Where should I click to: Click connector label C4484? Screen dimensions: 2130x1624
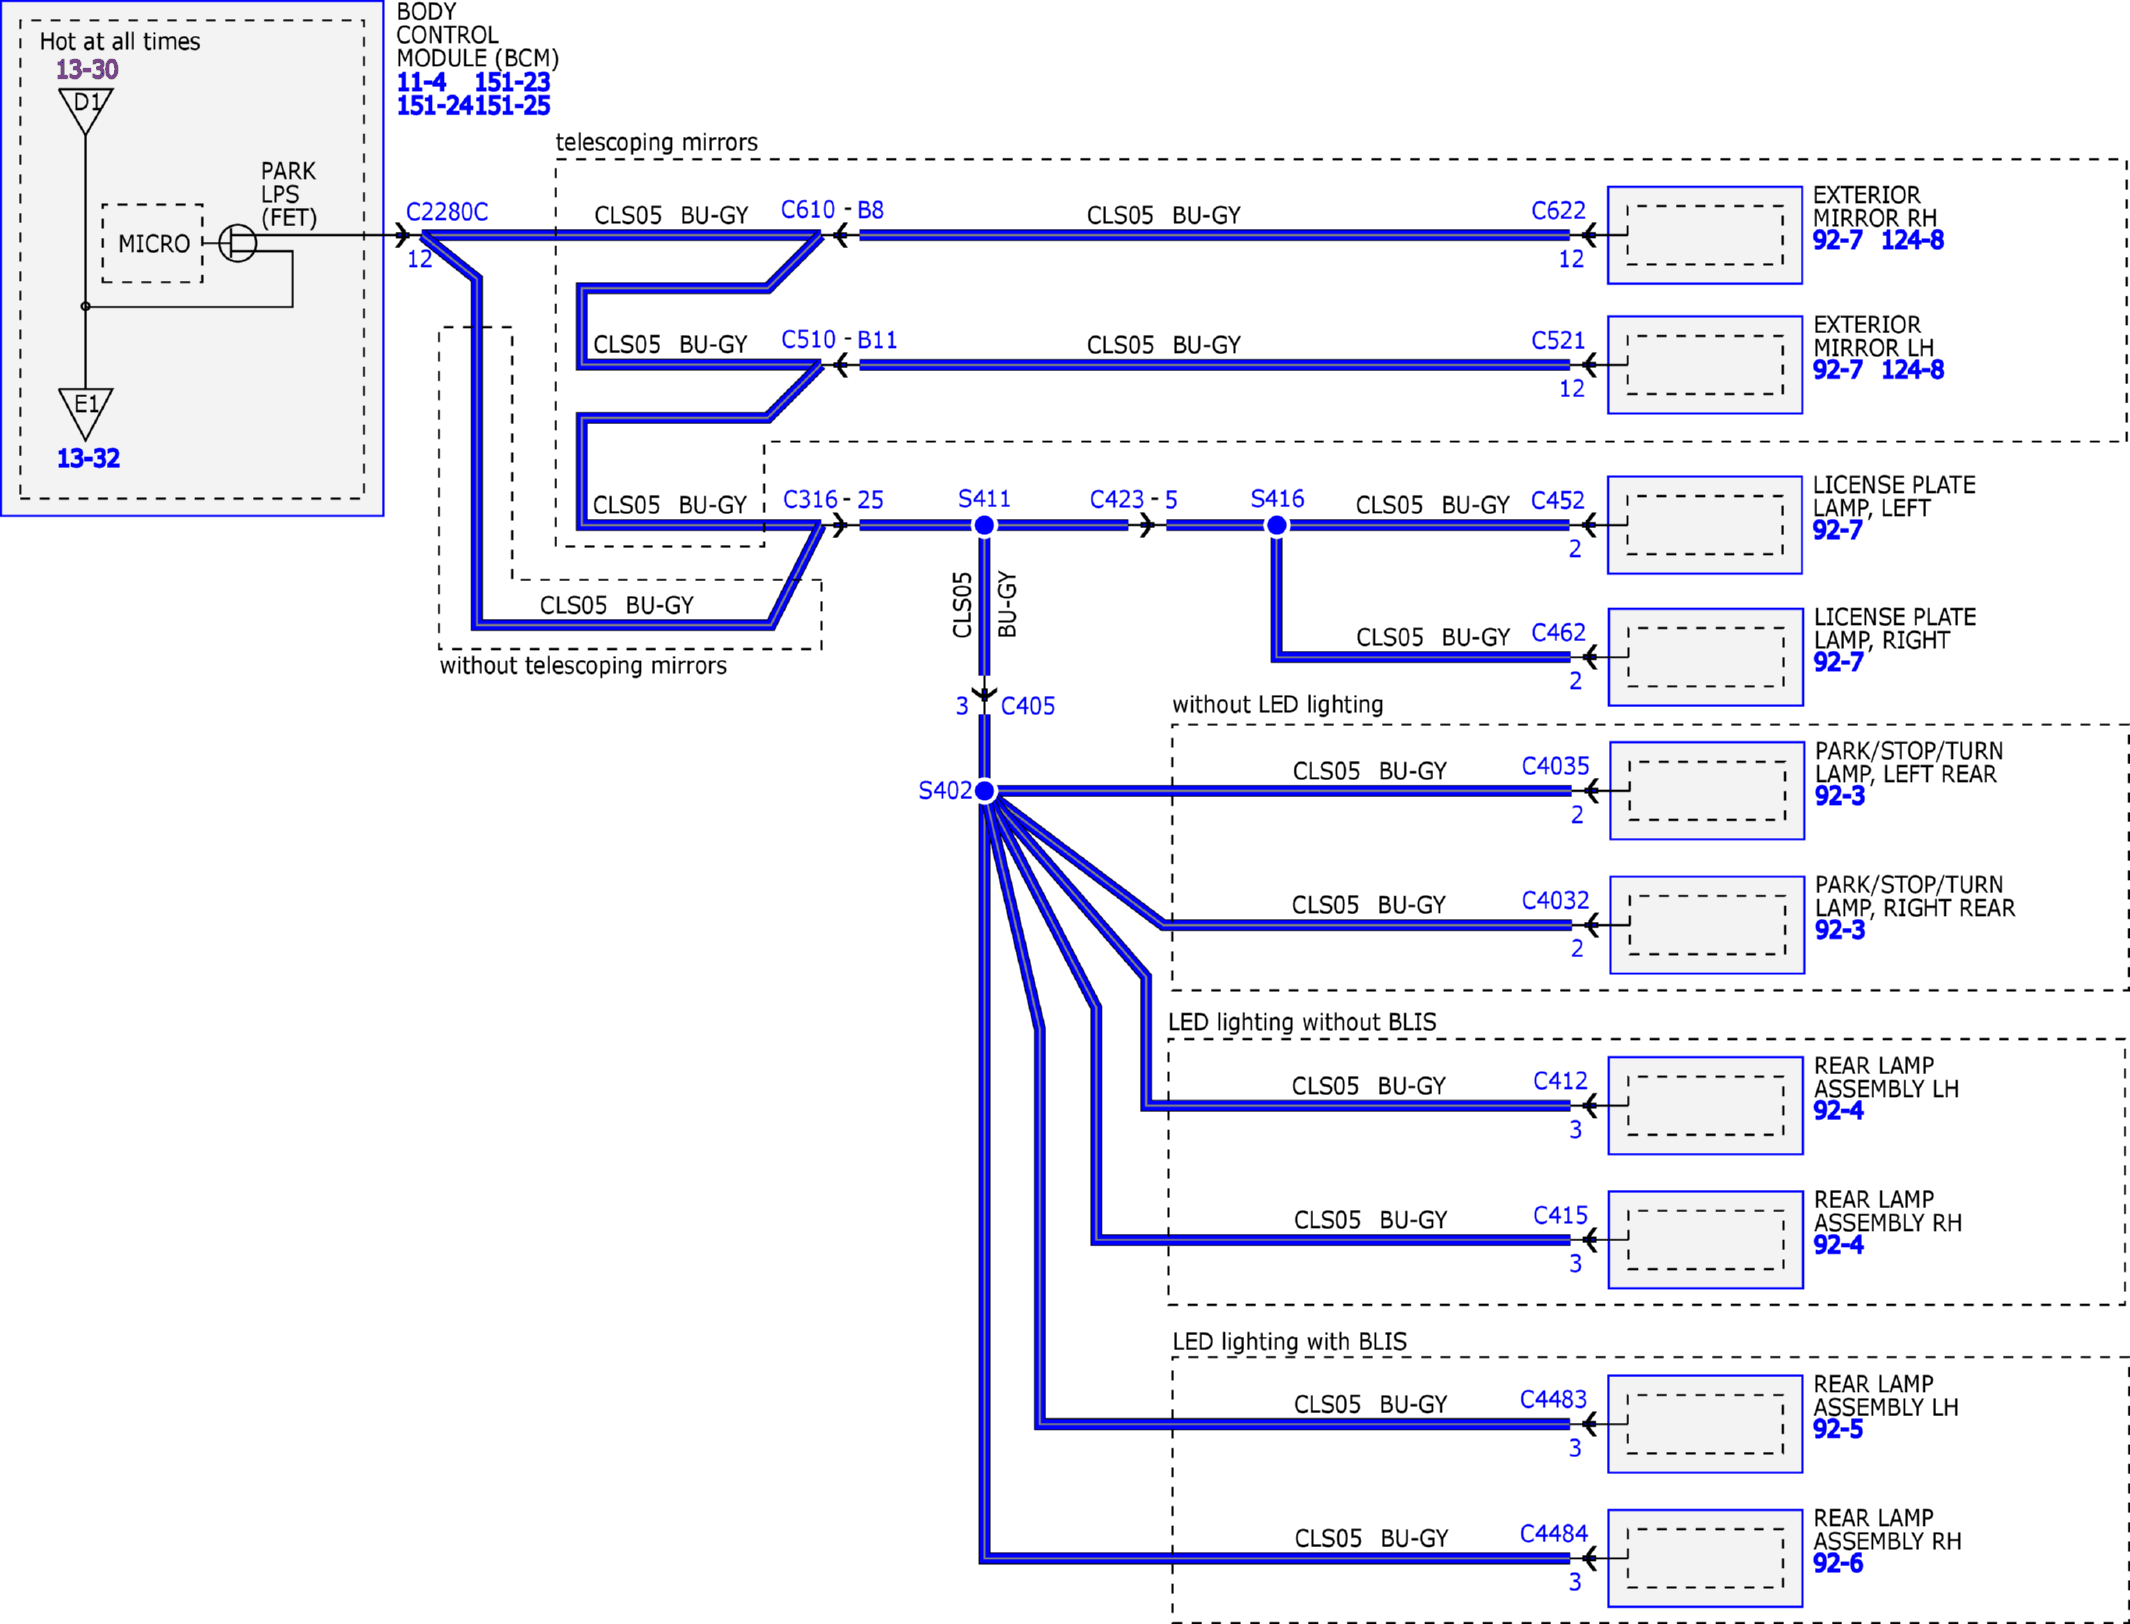1553,1534
